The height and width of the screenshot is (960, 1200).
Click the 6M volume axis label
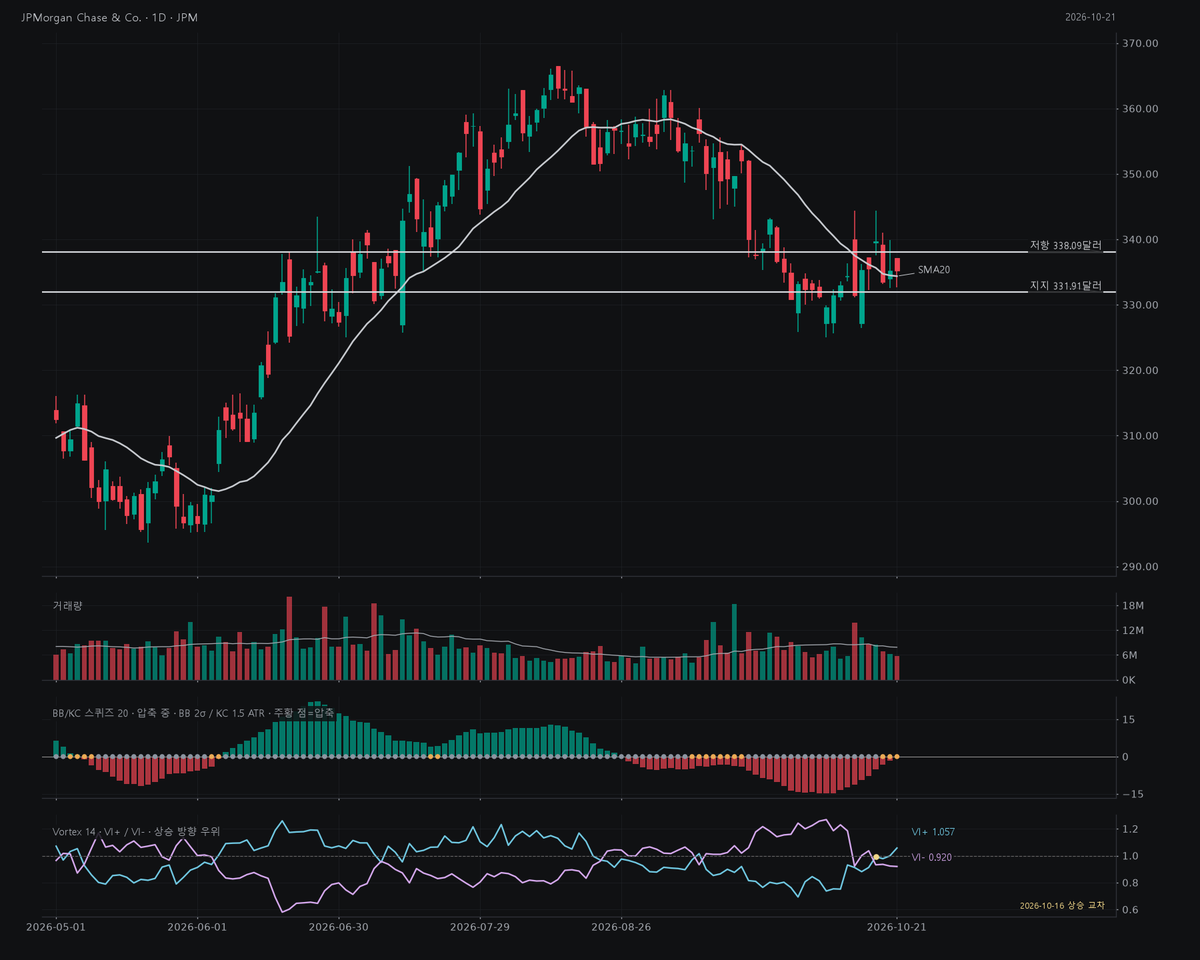[x=1131, y=656]
